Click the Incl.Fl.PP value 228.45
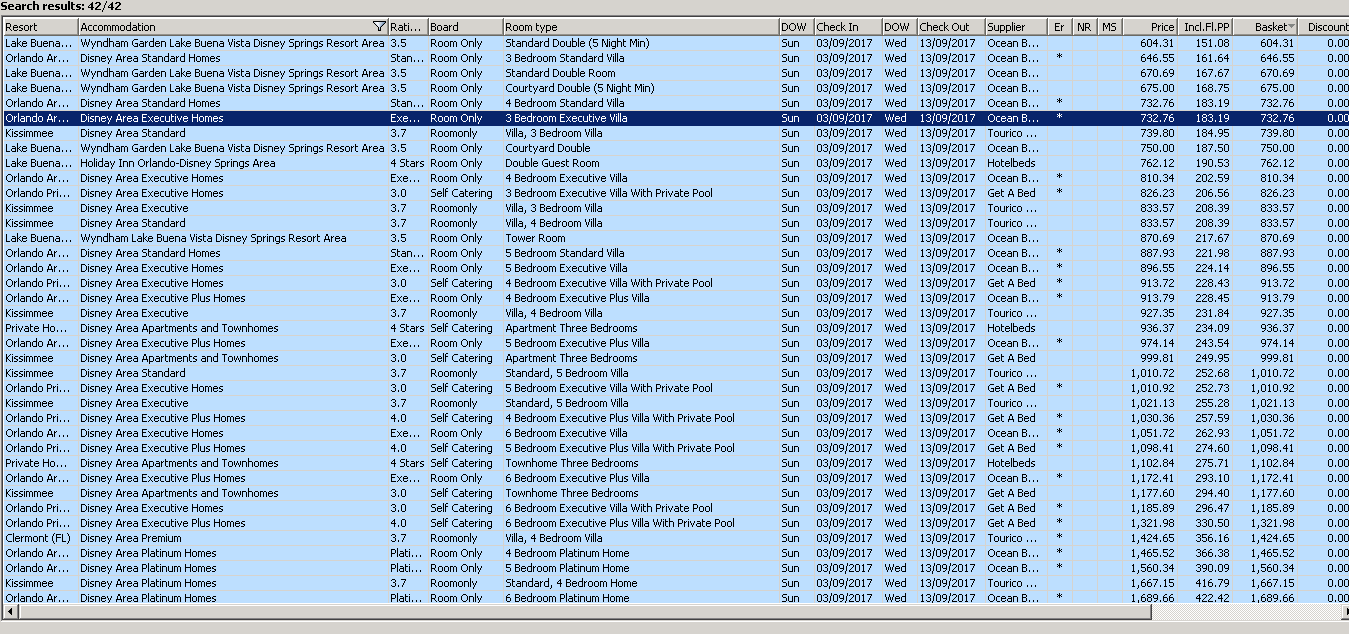 1214,298
